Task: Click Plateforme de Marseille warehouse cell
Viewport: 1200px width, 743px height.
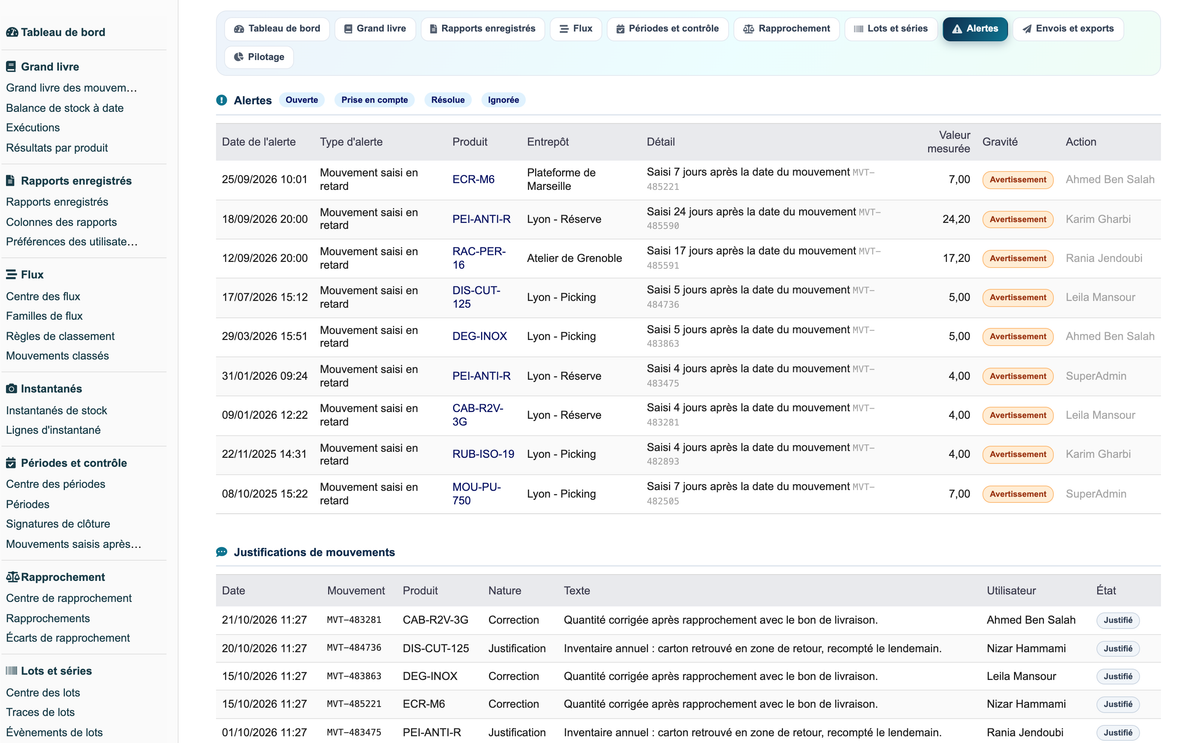Action: 561,180
